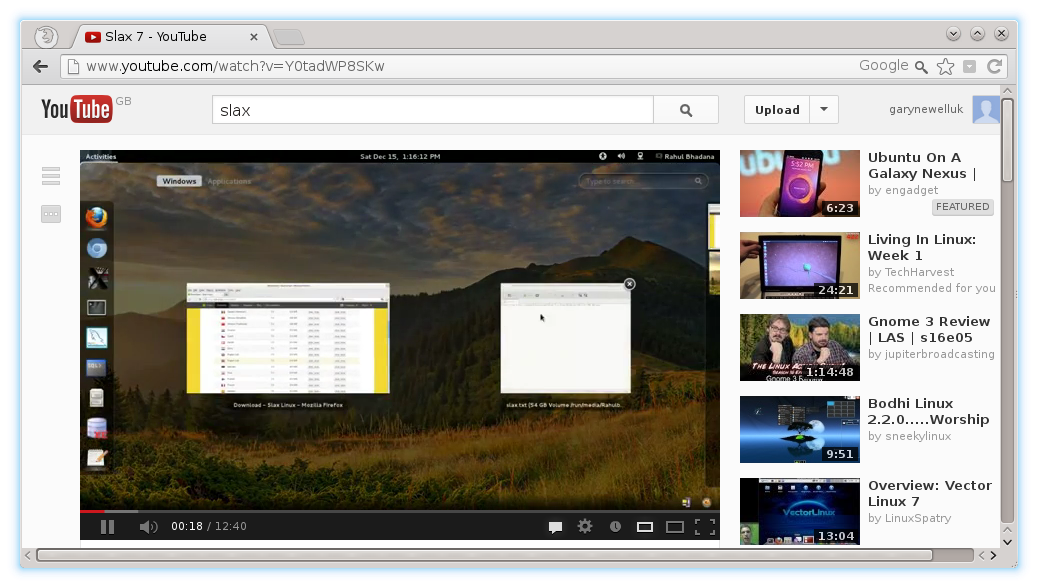Viewport: 1038px width, 588px height.
Task: Click the 'by jupiterbroadcasting' channel text
Action: coord(931,354)
